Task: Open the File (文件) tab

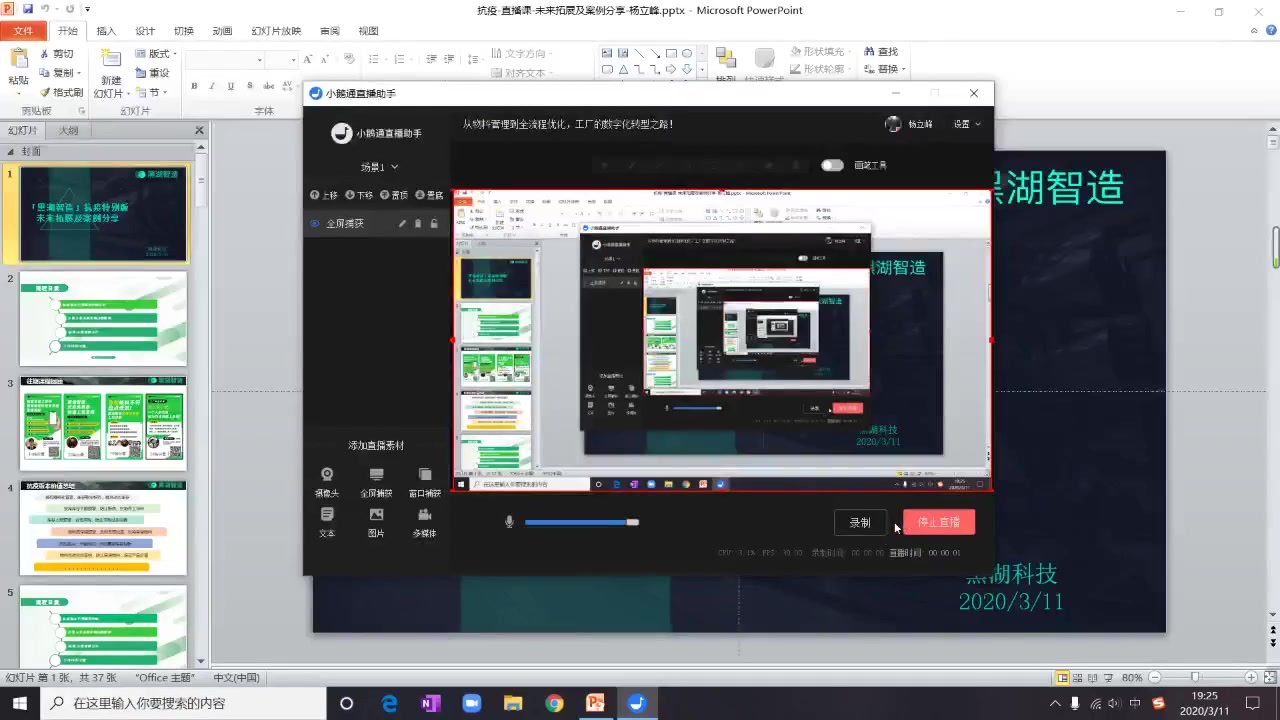Action: tap(23, 31)
